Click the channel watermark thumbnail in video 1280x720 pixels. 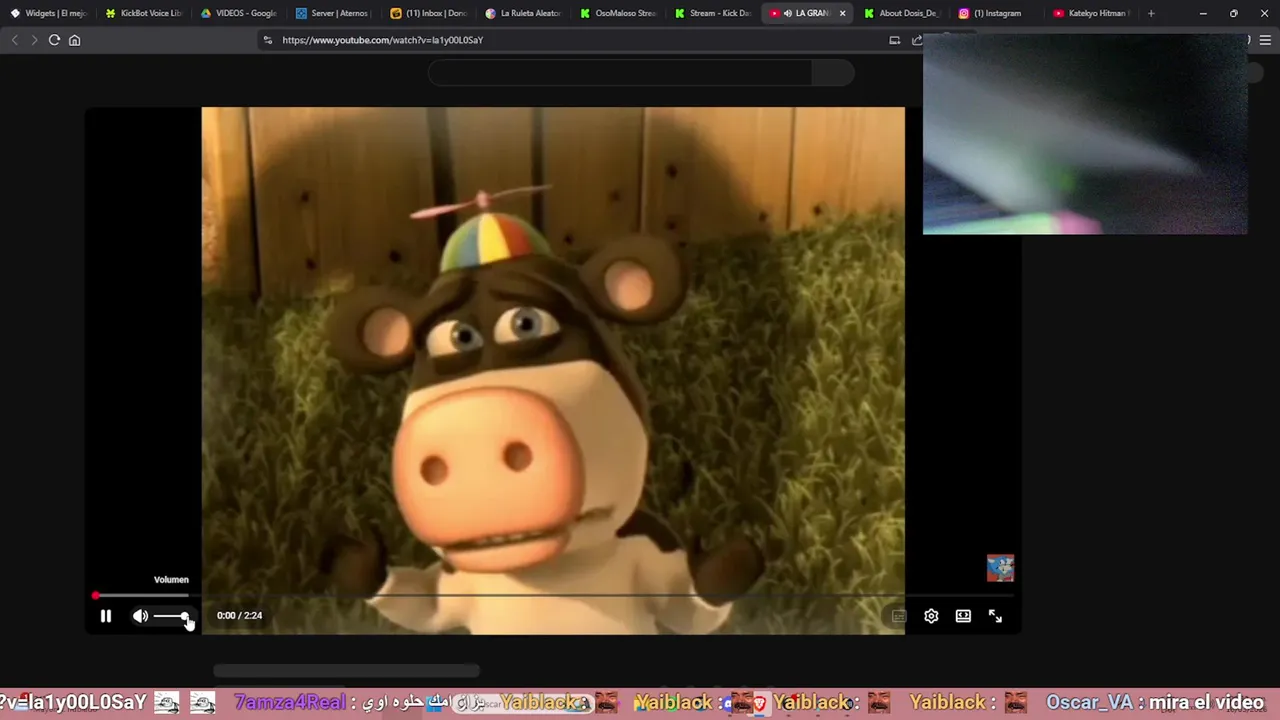pos(1000,568)
